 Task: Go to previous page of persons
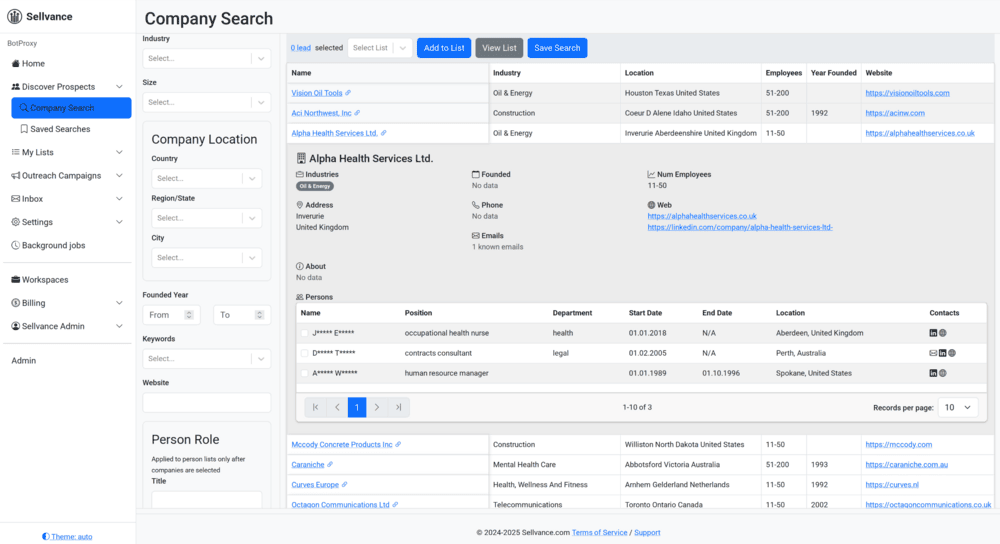click(x=337, y=407)
